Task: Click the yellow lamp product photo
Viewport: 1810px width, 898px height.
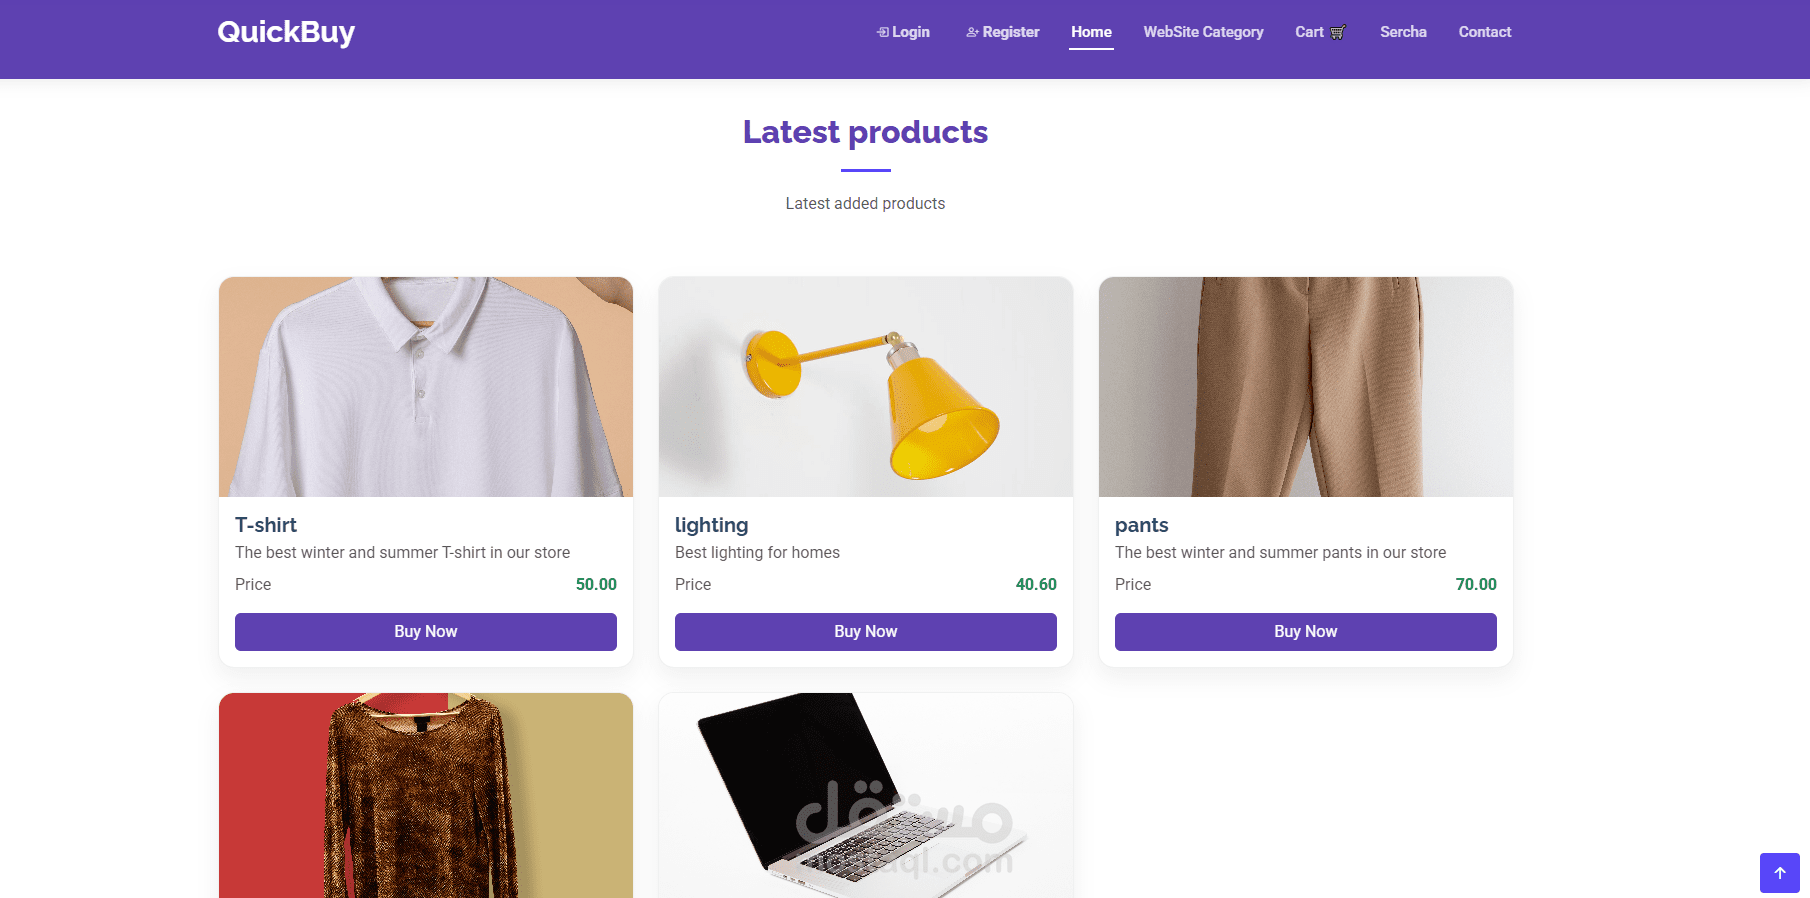Action: 866,387
